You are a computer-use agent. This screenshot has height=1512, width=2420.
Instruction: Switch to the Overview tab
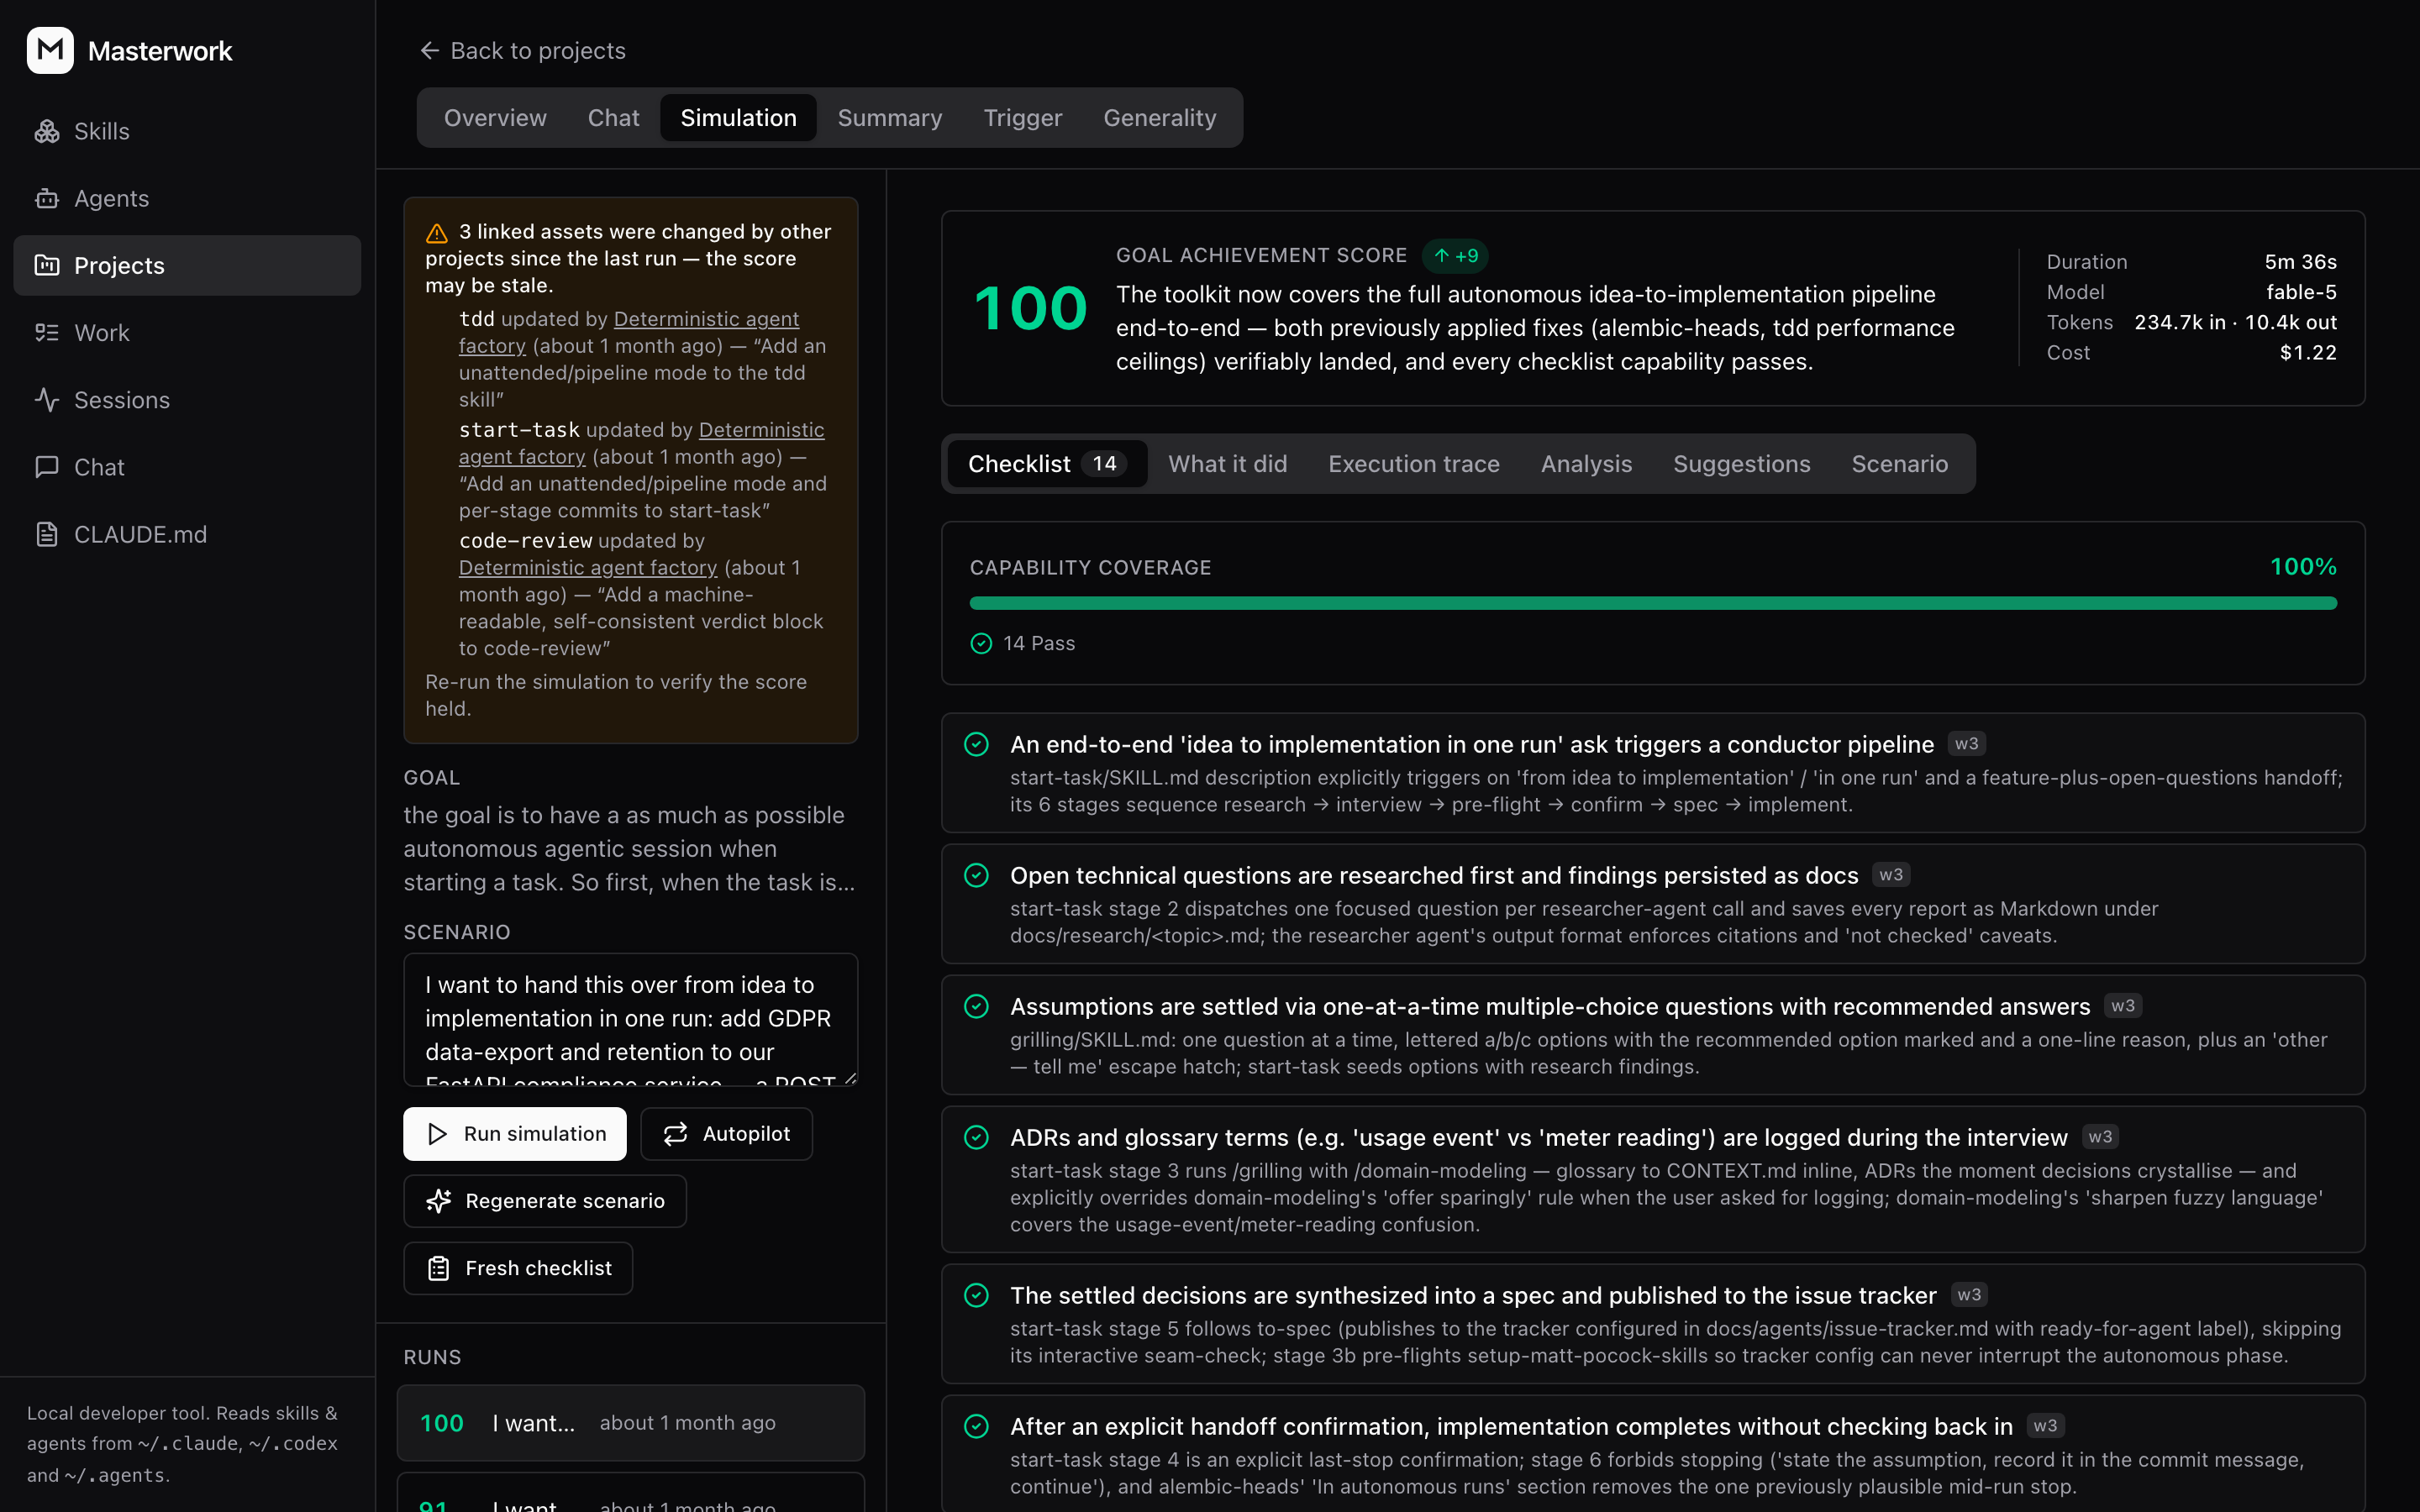click(x=495, y=118)
